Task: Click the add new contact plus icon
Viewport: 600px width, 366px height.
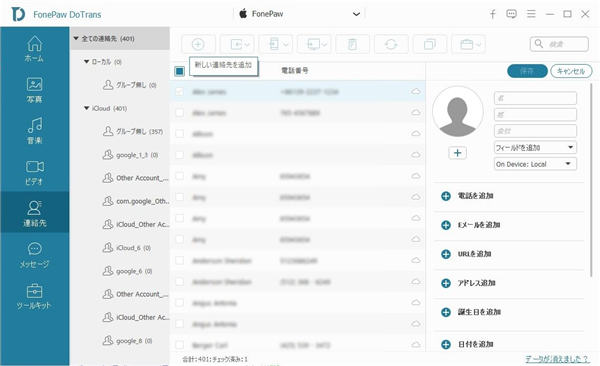Action: [x=198, y=44]
